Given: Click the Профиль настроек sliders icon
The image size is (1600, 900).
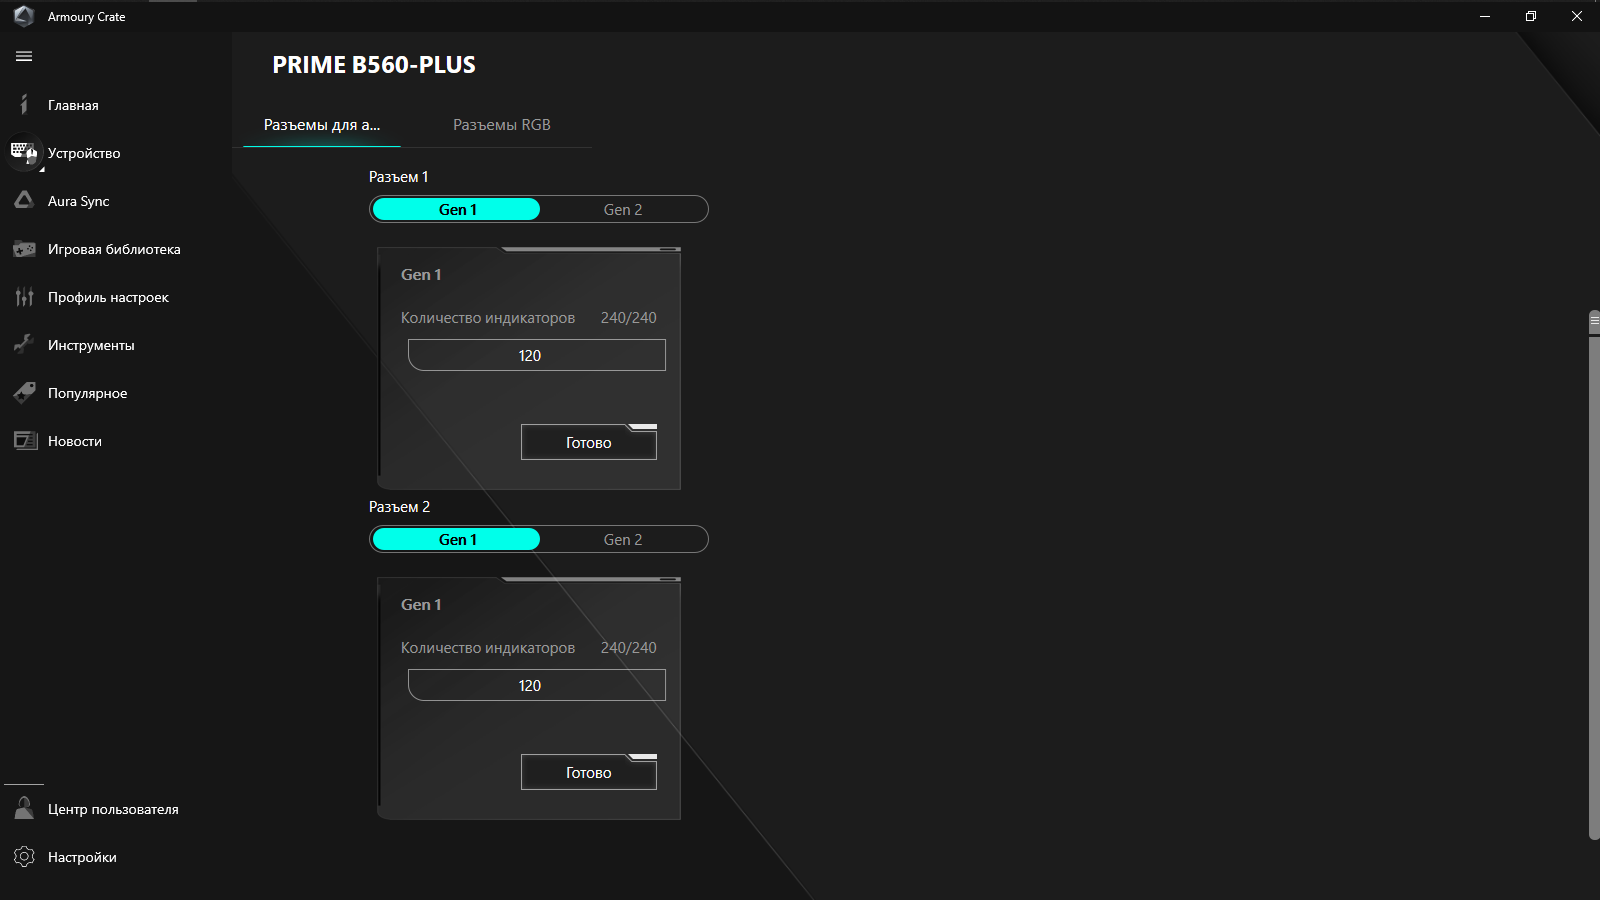Looking at the screenshot, I should tap(24, 297).
